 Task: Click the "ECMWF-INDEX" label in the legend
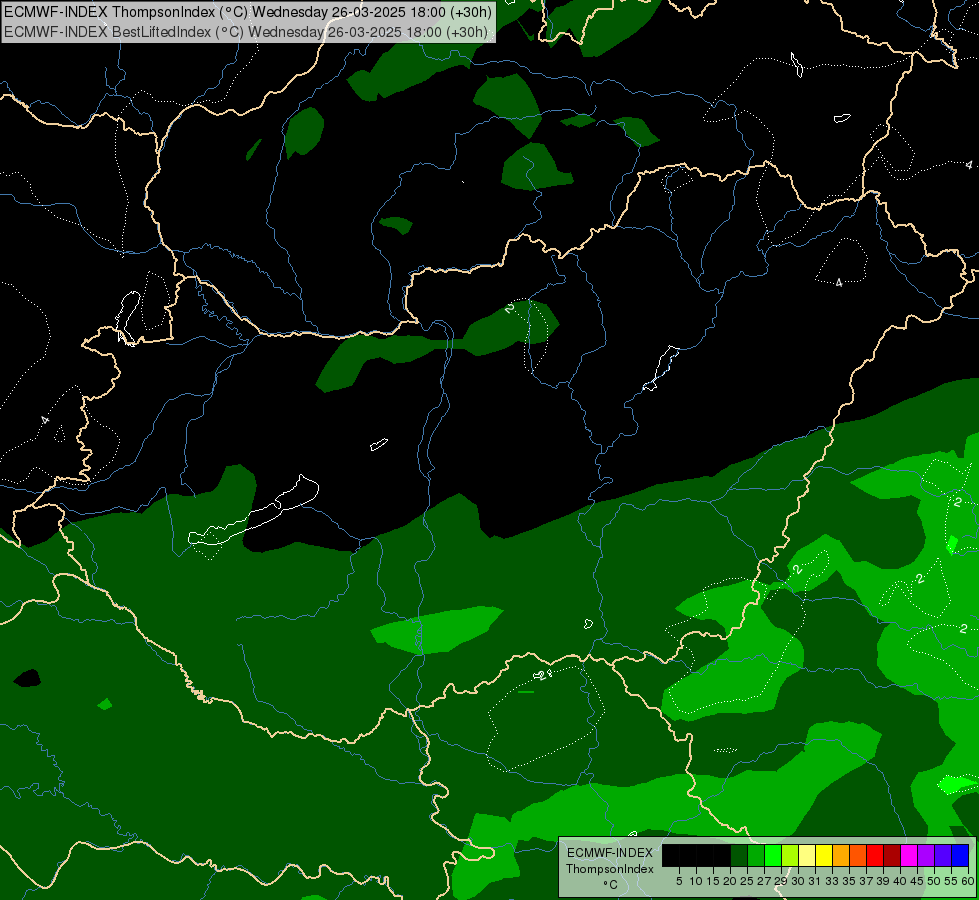click(x=610, y=853)
